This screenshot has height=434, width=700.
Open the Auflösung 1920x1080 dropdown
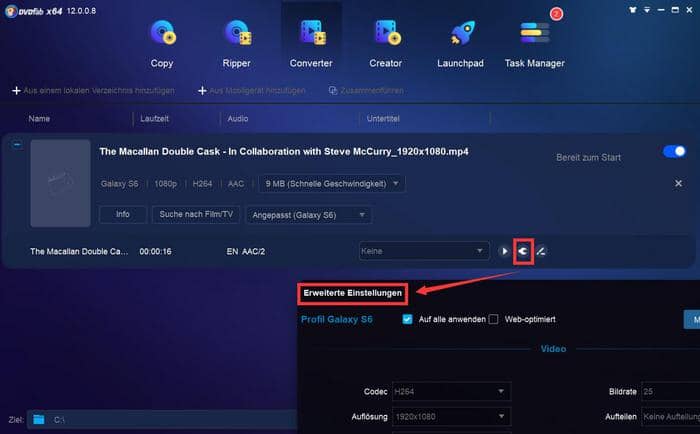click(451, 417)
